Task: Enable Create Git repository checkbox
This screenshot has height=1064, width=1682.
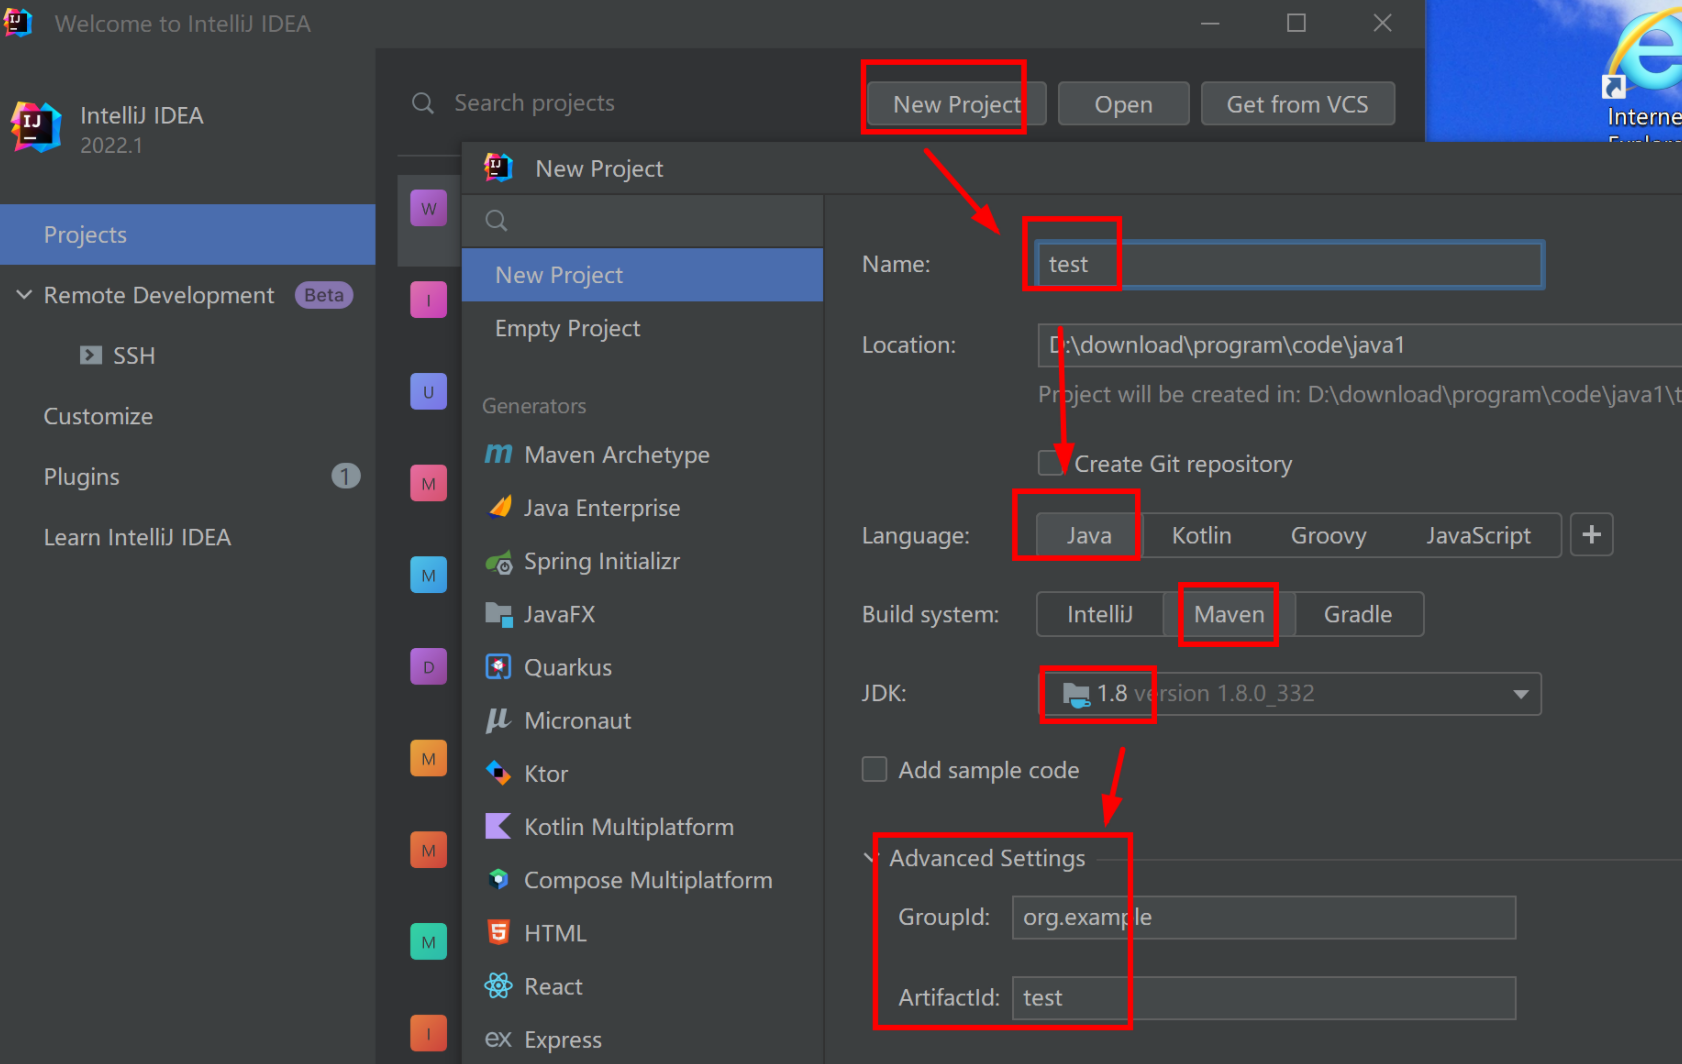Action: click(x=1050, y=463)
